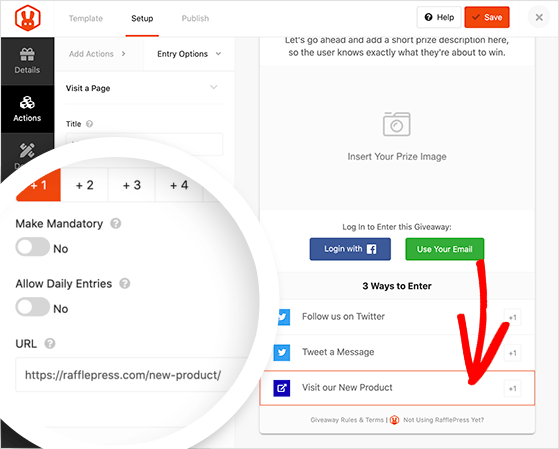The height and width of the screenshot is (449, 559).
Task: Click the Use Your Email button
Action: click(445, 249)
